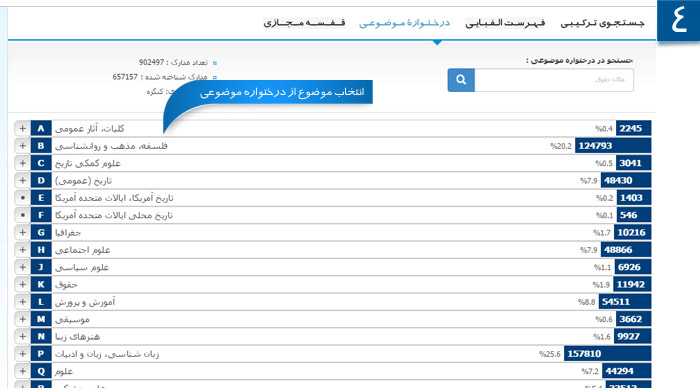Focus the subject tree search input field
700x390 pixels.
point(554,80)
